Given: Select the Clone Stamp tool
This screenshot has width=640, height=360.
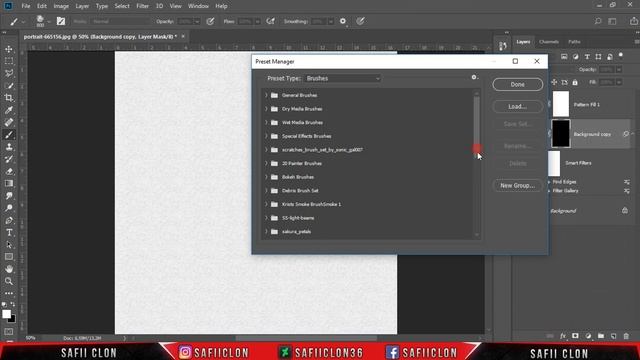Looking at the screenshot, I should click(9, 147).
